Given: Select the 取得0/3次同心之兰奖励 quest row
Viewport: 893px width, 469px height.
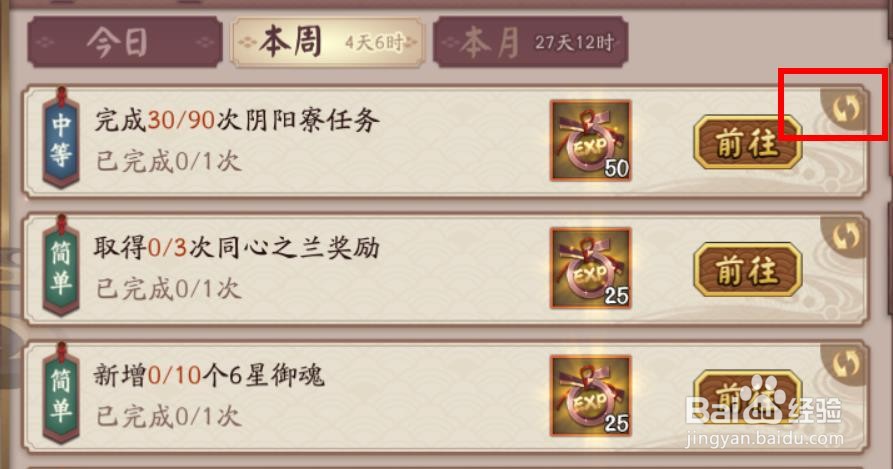Looking at the screenshot, I should 445,269.
